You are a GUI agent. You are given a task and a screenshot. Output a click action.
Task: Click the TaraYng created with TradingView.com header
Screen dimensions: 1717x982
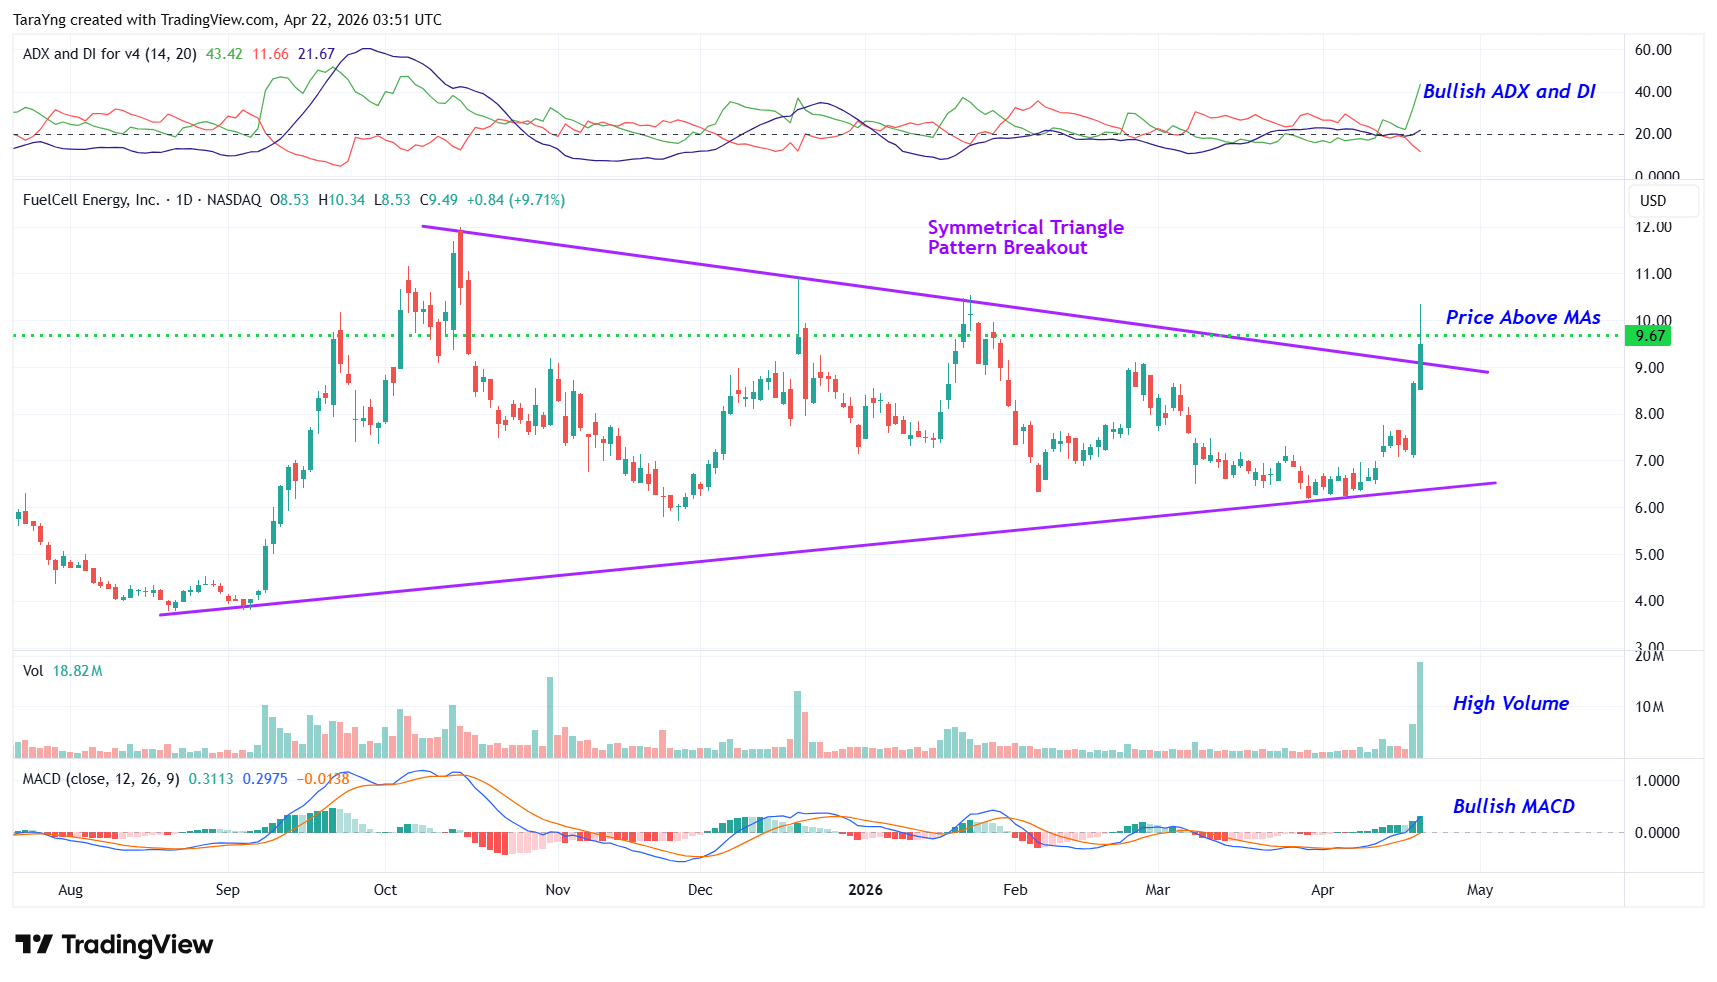227,20
